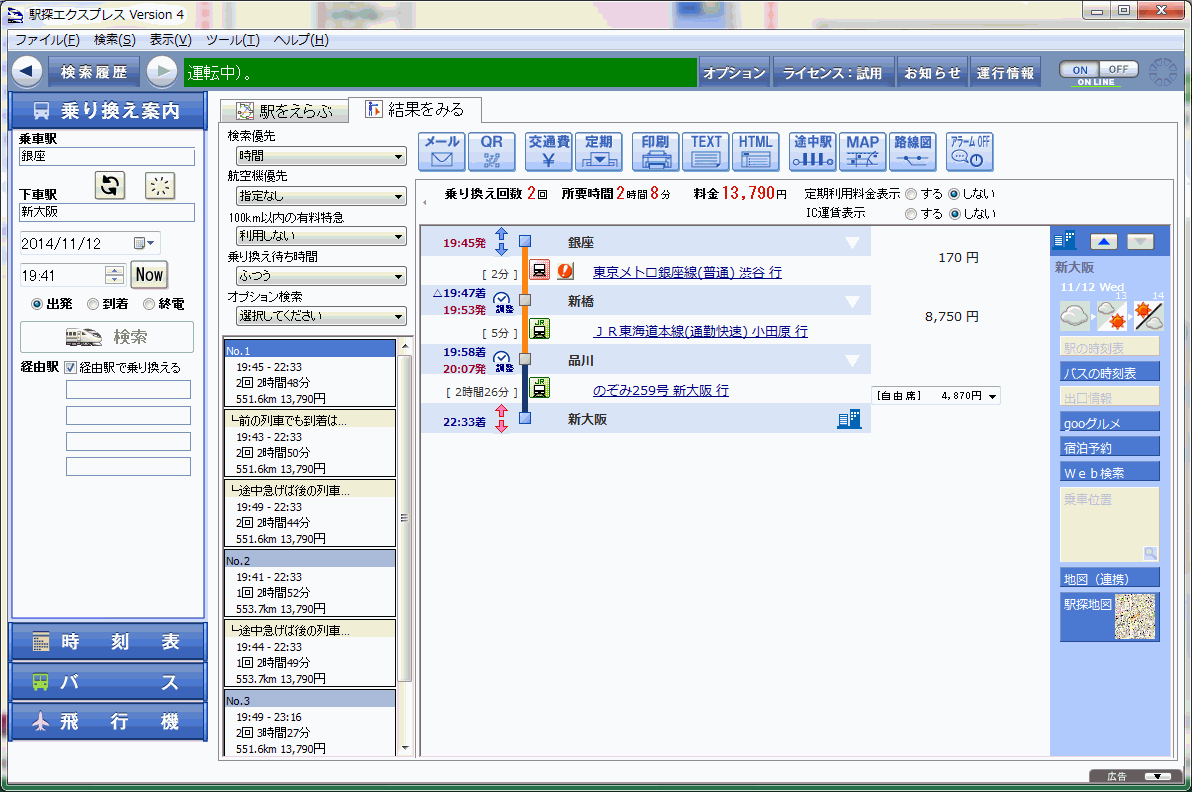Viewport: 1192px width, 792px height.
Task: Open the ツール menu
Action: tap(232, 39)
